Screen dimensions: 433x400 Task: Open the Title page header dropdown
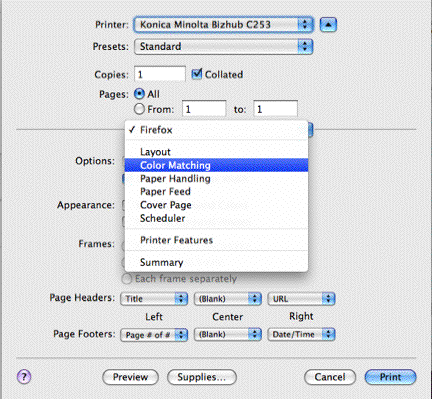click(154, 299)
